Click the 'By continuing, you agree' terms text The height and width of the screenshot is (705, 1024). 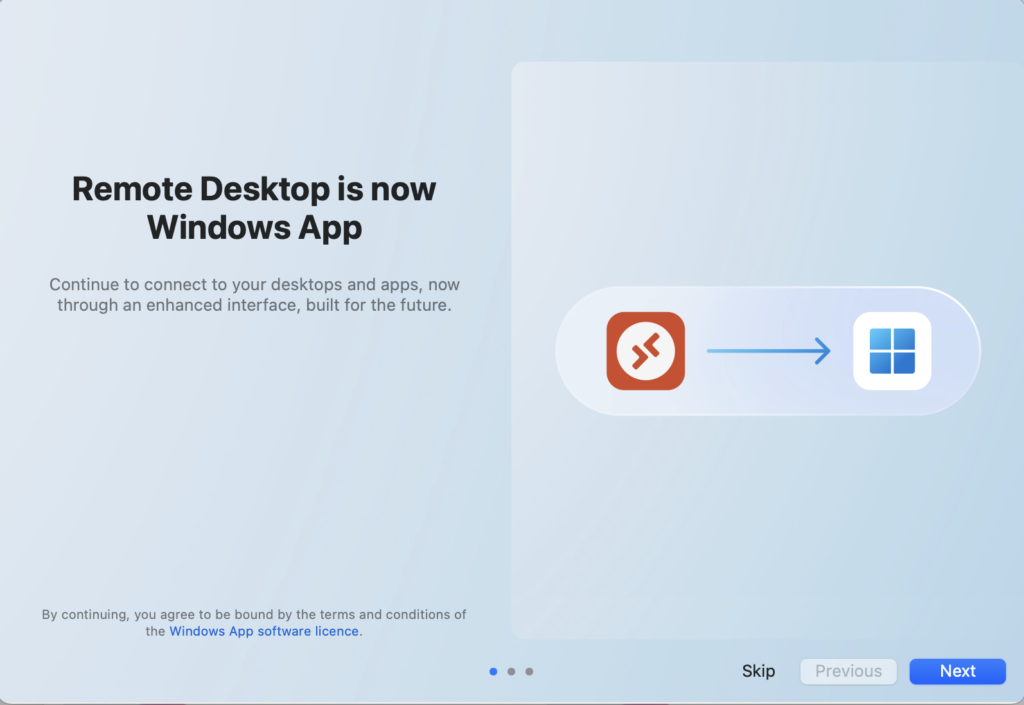254,623
